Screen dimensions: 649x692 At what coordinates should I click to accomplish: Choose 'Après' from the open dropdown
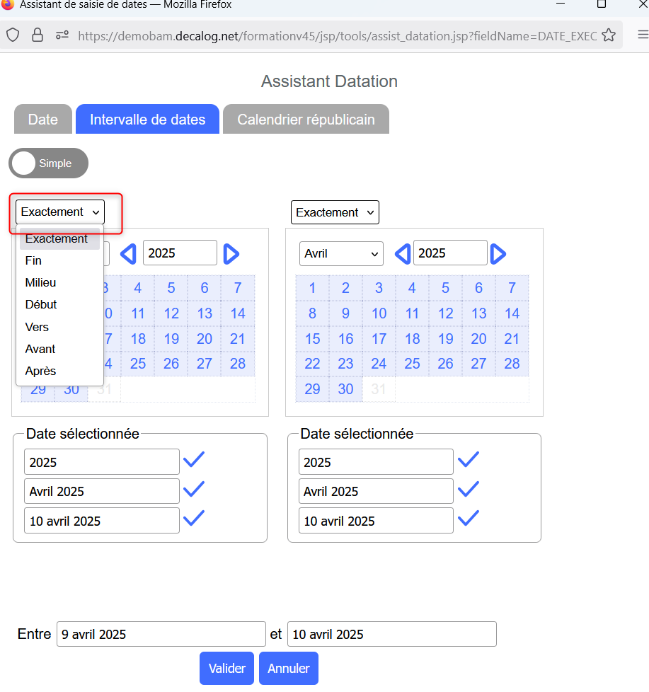(40, 371)
